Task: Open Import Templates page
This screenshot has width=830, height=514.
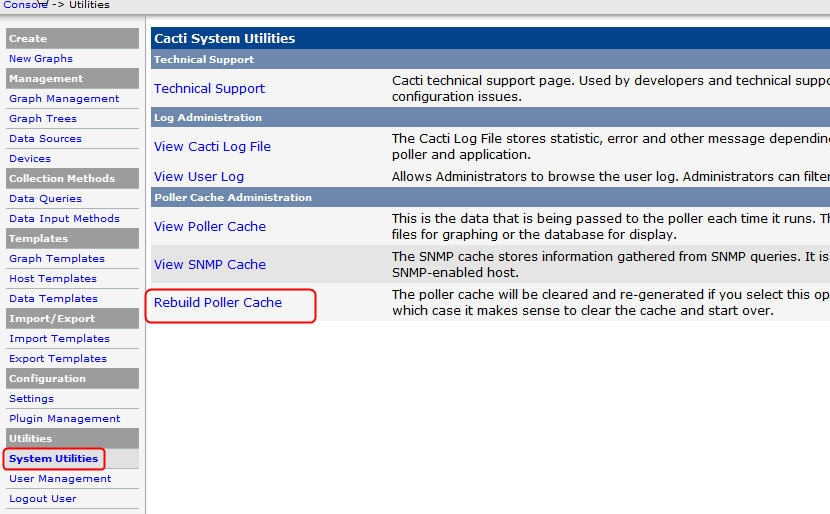Action: click(59, 339)
